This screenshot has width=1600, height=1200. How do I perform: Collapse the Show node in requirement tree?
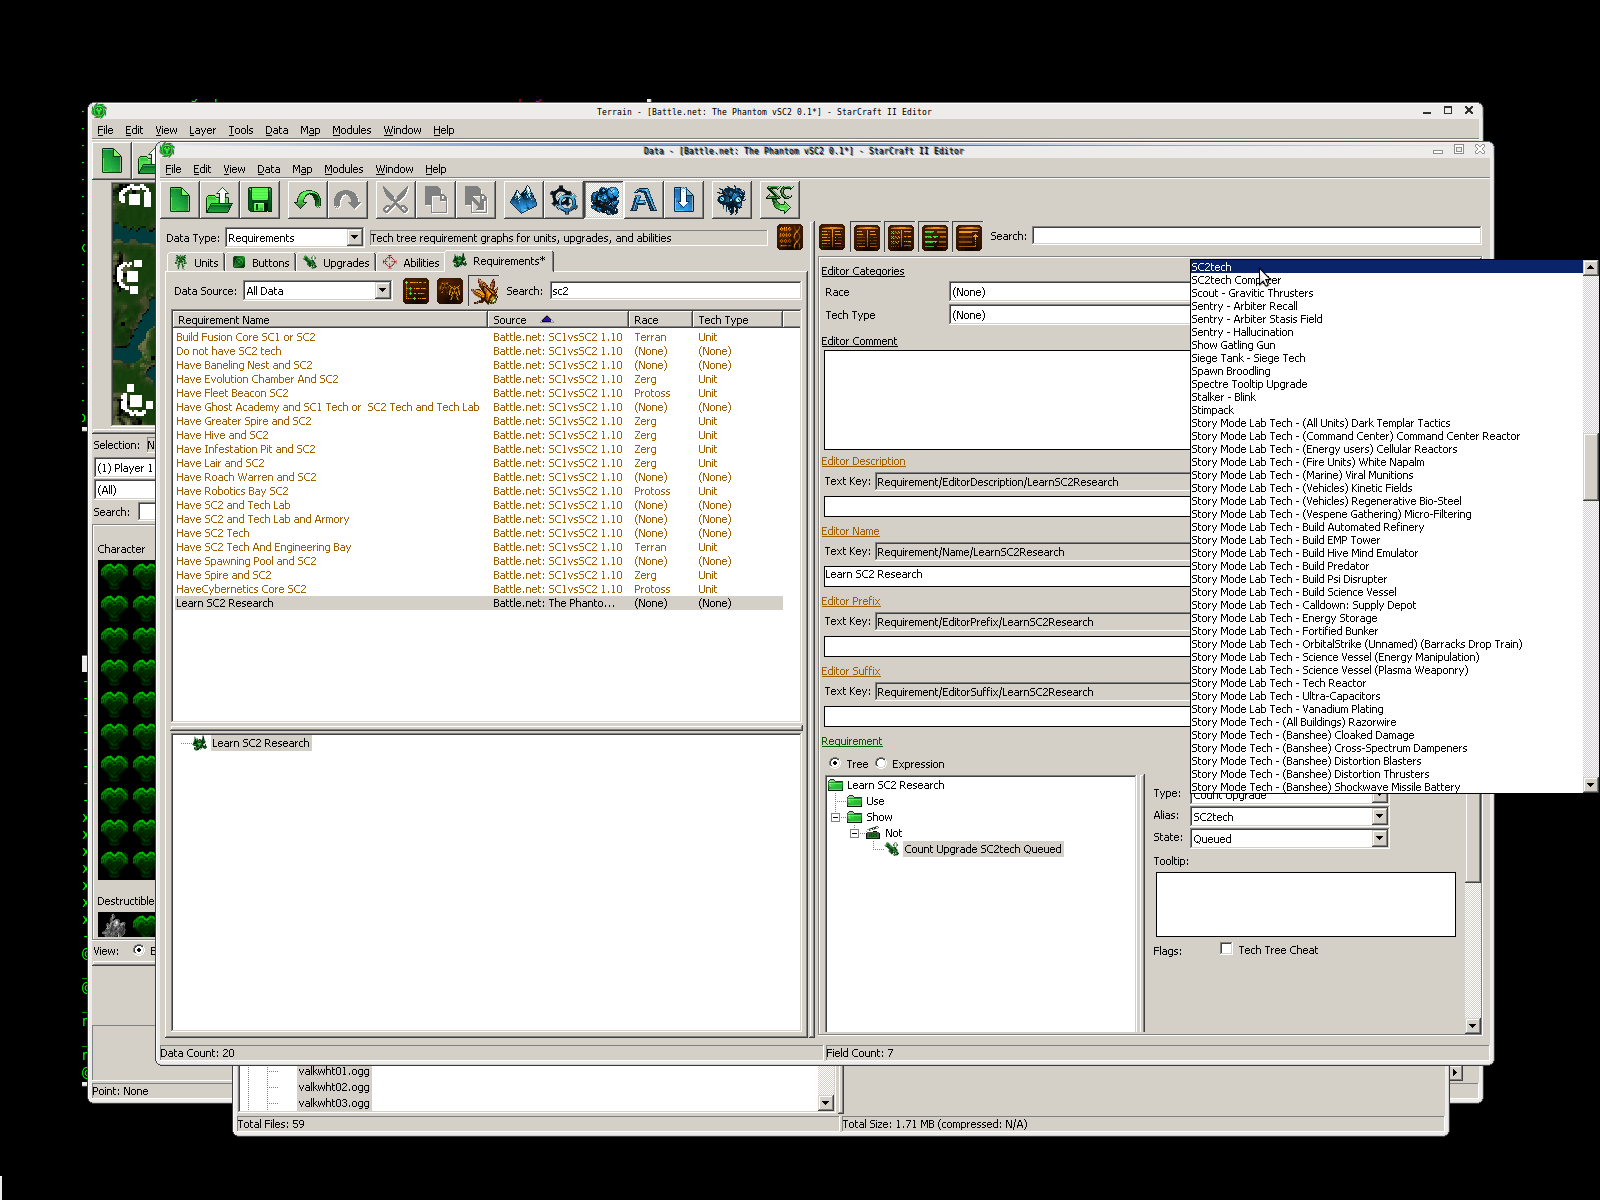pyautogui.click(x=836, y=817)
